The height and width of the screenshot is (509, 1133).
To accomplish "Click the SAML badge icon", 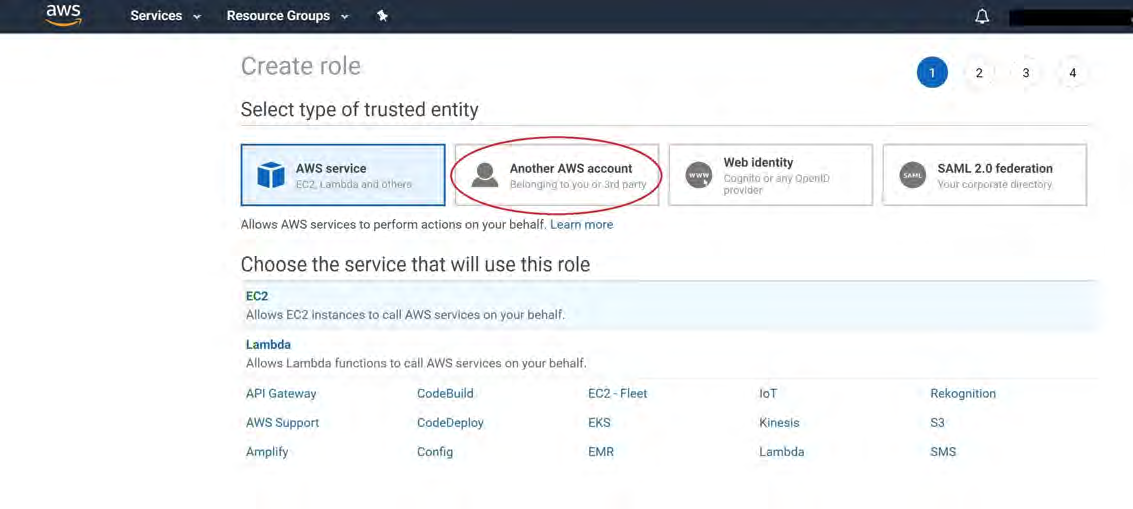I will tap(913, 175).
